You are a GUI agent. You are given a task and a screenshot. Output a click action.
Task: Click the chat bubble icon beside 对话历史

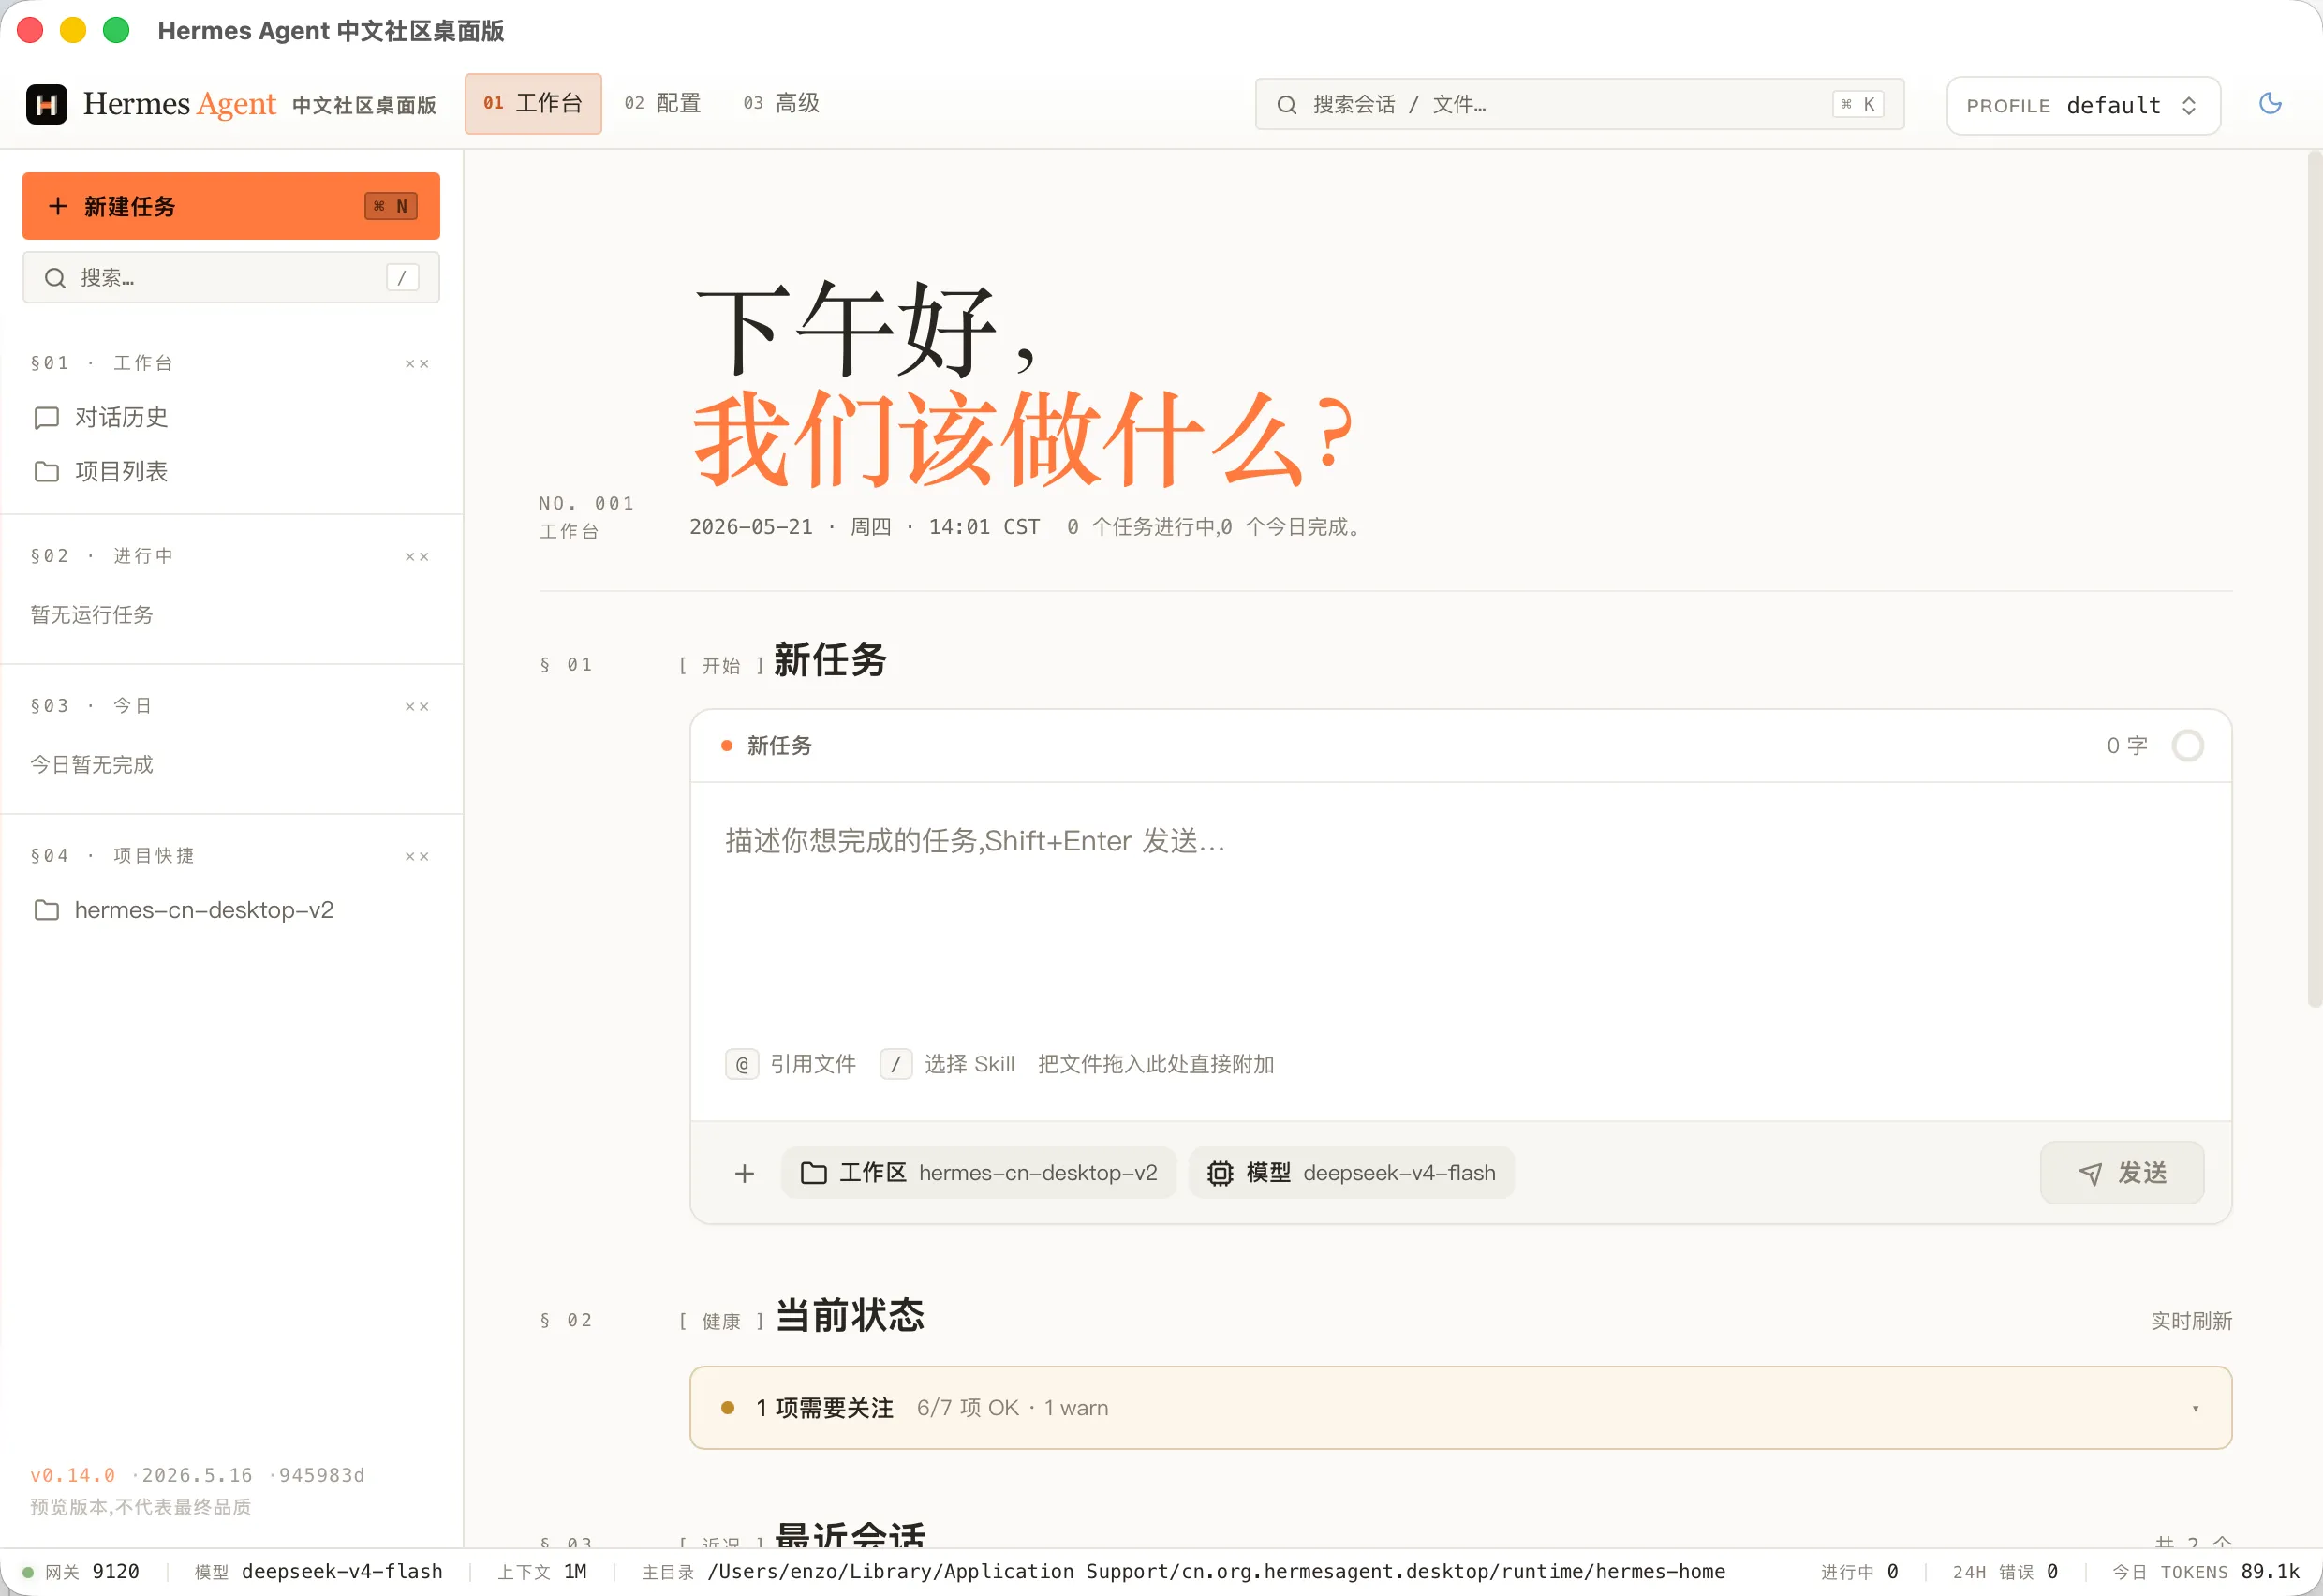47,418
